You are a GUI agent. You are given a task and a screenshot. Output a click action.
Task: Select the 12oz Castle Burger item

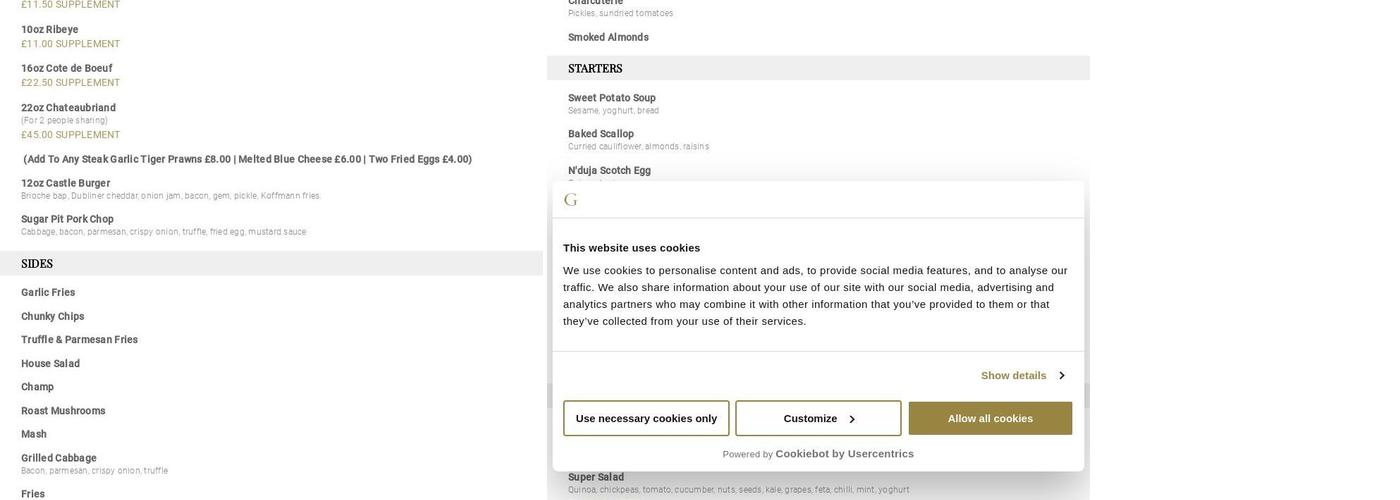pos(66,183)
